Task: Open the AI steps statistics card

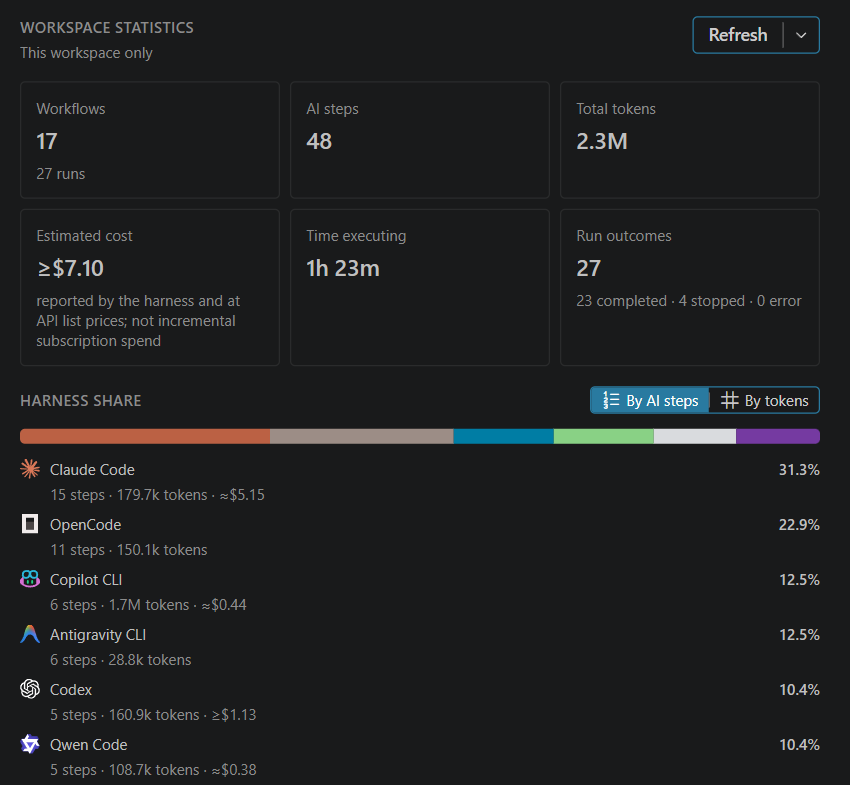Action: click(x=420, y=140)
